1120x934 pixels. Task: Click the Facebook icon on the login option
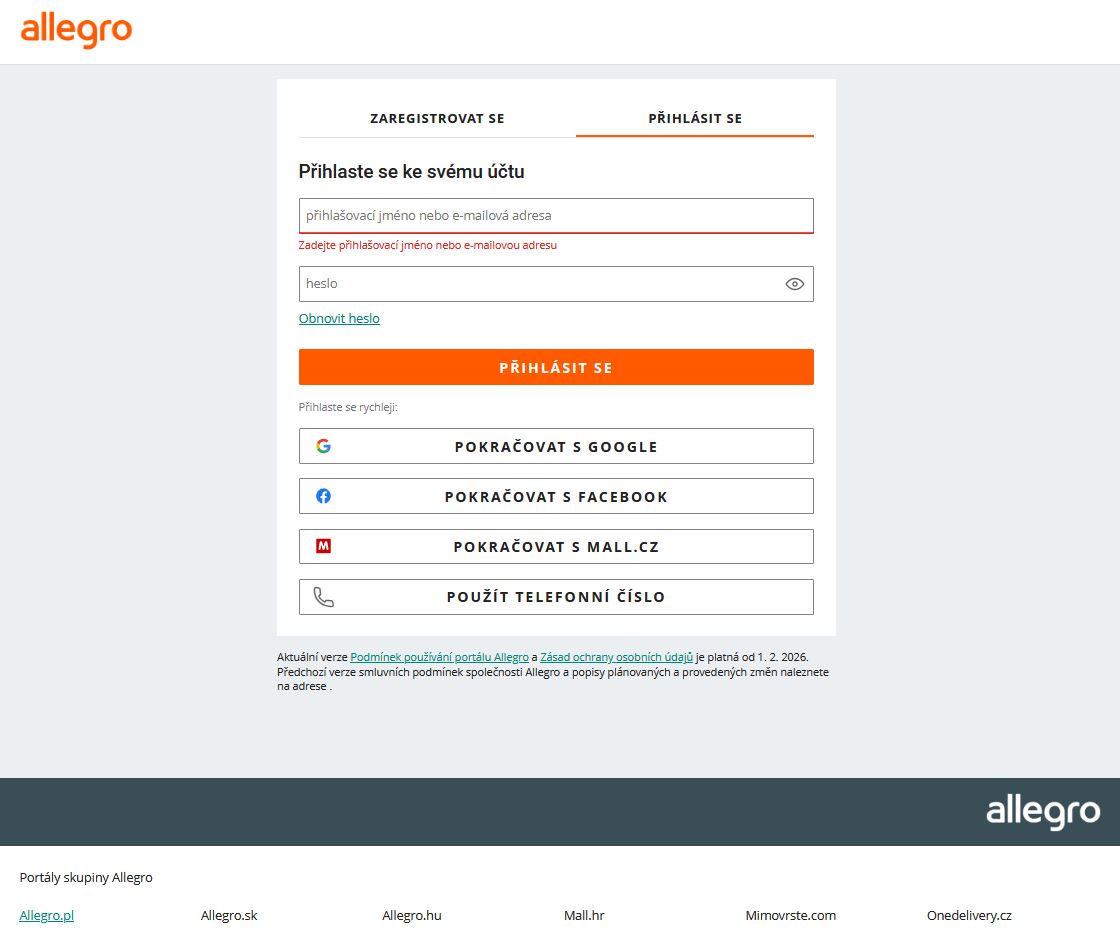(324, 496)
